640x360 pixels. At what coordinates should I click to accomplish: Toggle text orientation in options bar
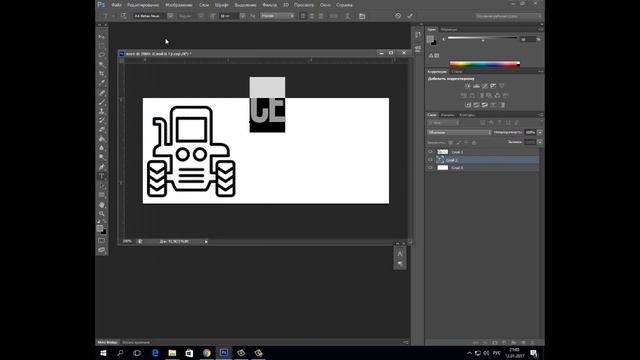coord(124,16)
